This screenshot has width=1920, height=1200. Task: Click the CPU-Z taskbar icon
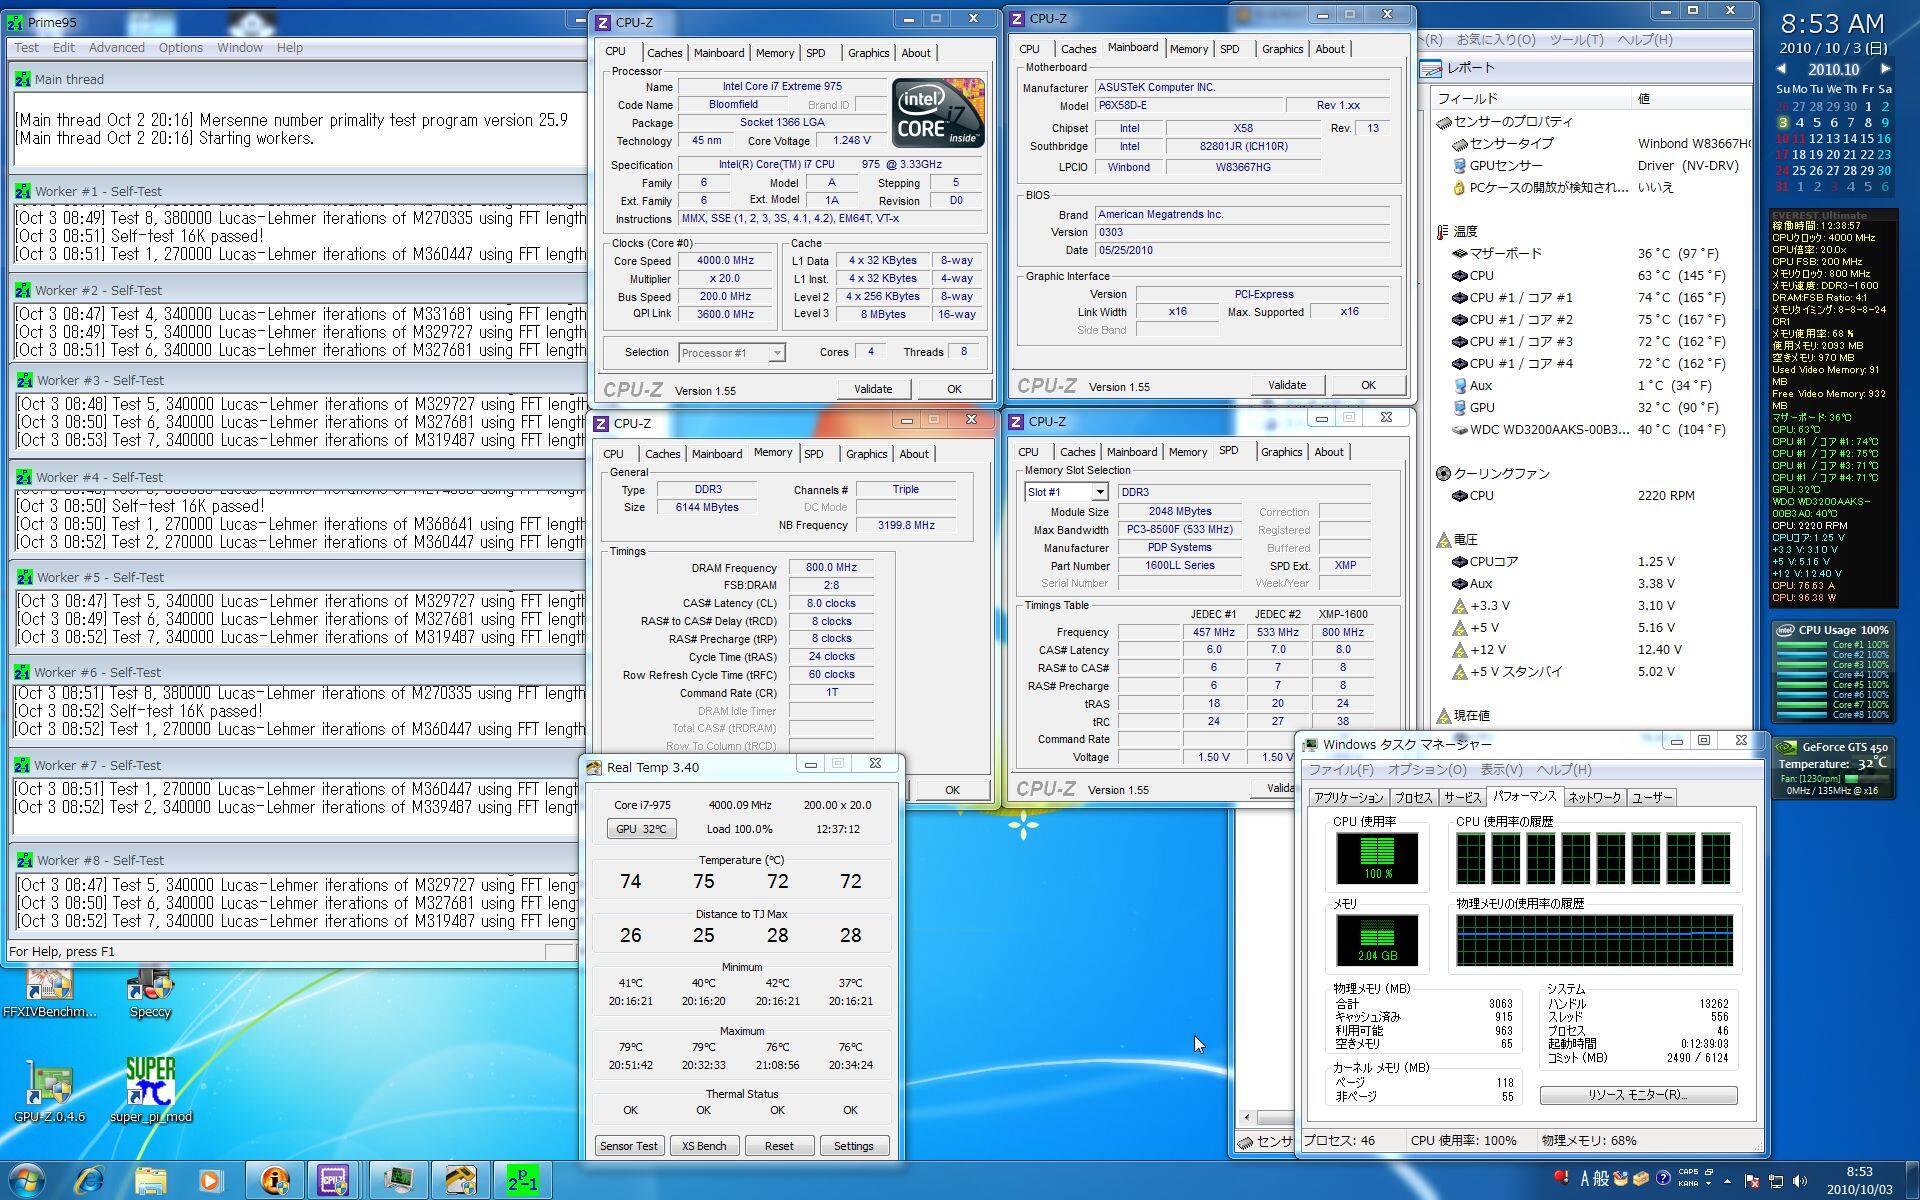(334, 1181)
